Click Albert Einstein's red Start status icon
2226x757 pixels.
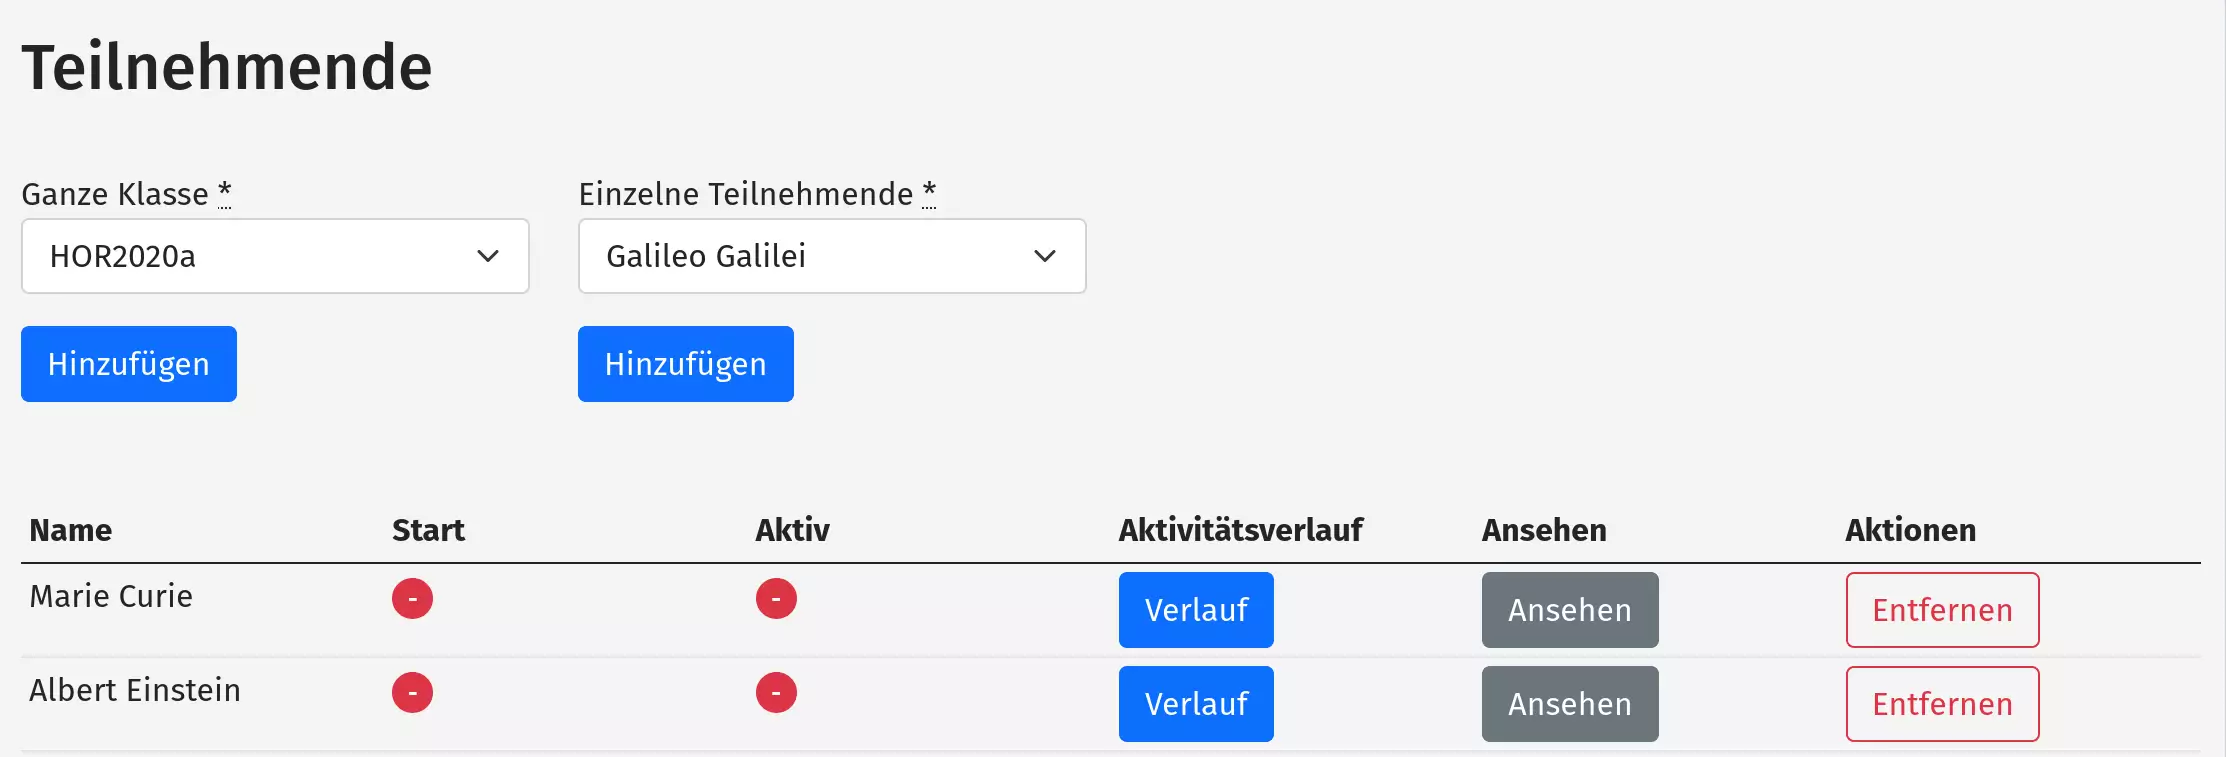pos(412,693)
